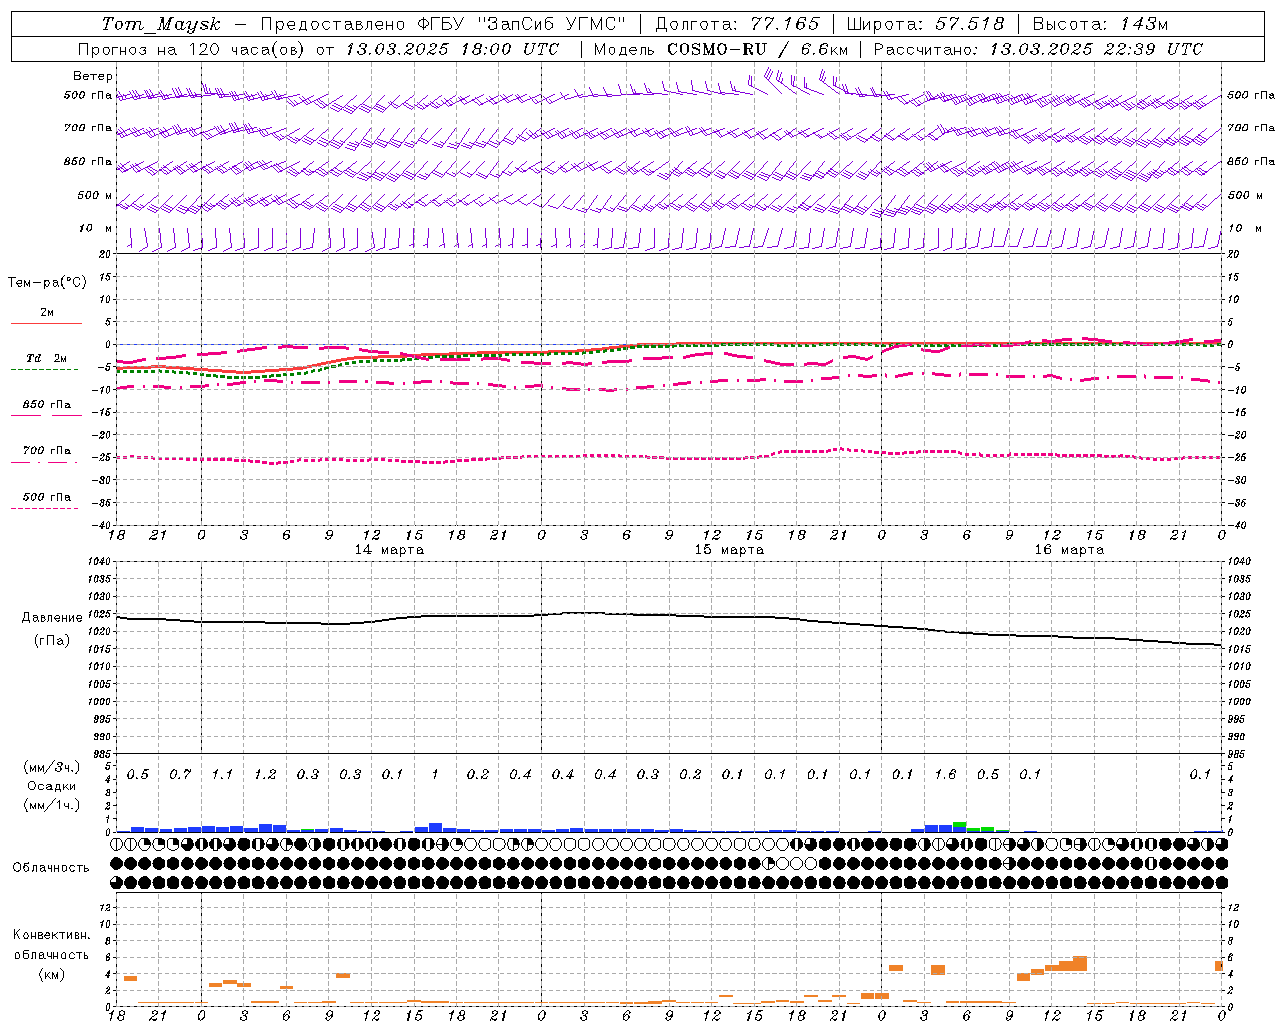
Task: Select the Модель COSMO-RU / 6.6км text
Action: click(x=721, y=49)
